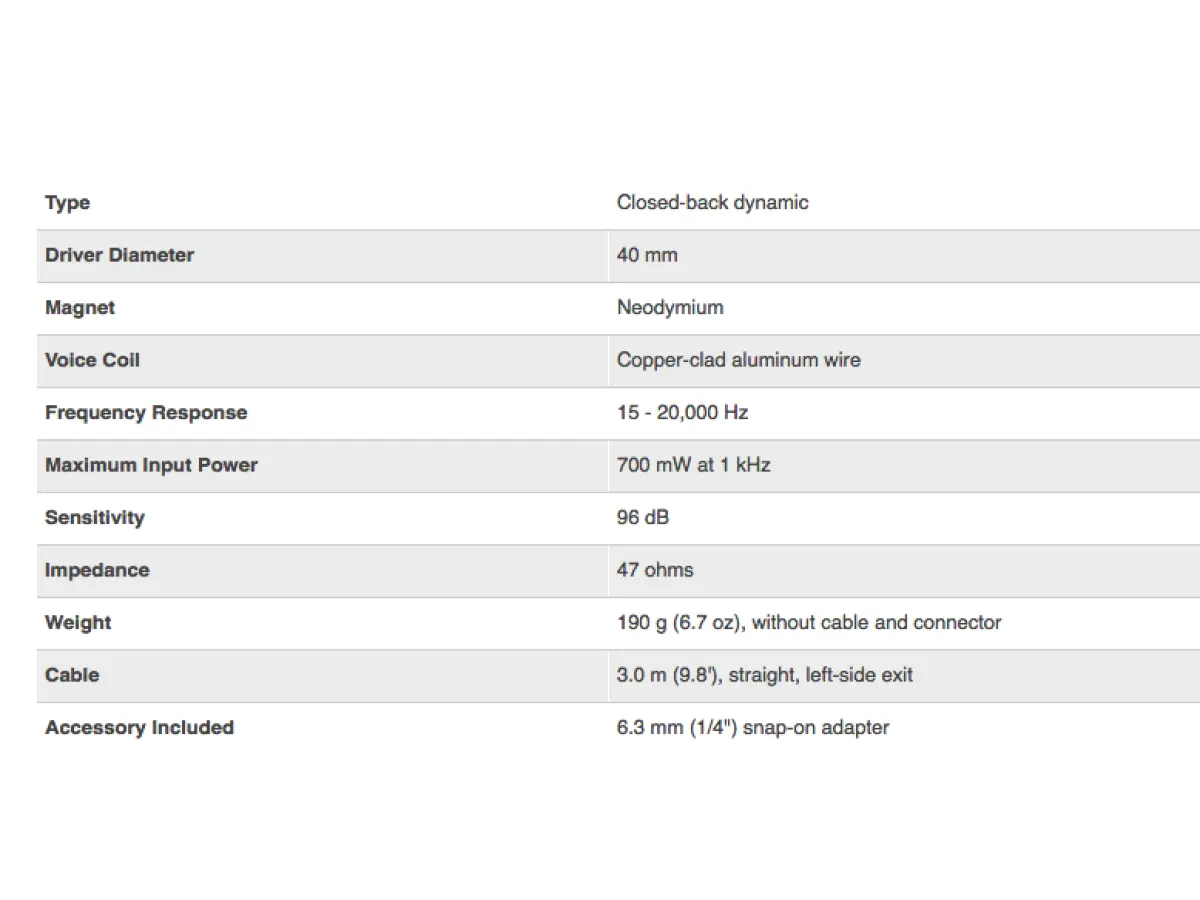Click the Driver Diameter label
Viewport: 1200px width, 900px height.
119,255
